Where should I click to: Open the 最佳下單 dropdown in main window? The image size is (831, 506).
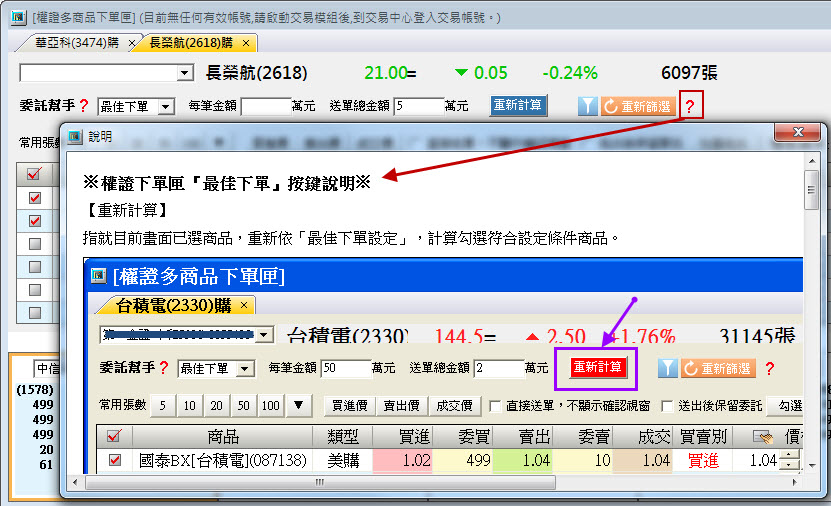click(x=166, y=107)
